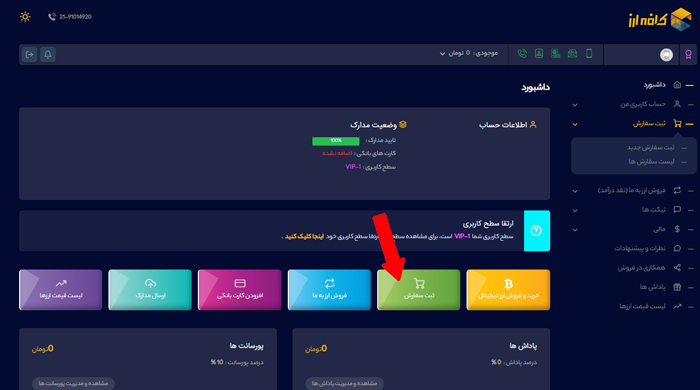Open the teal ارسال مدارک tile
Screen dimensions: 700x390
pyautogui.click(x=150, y=290)
